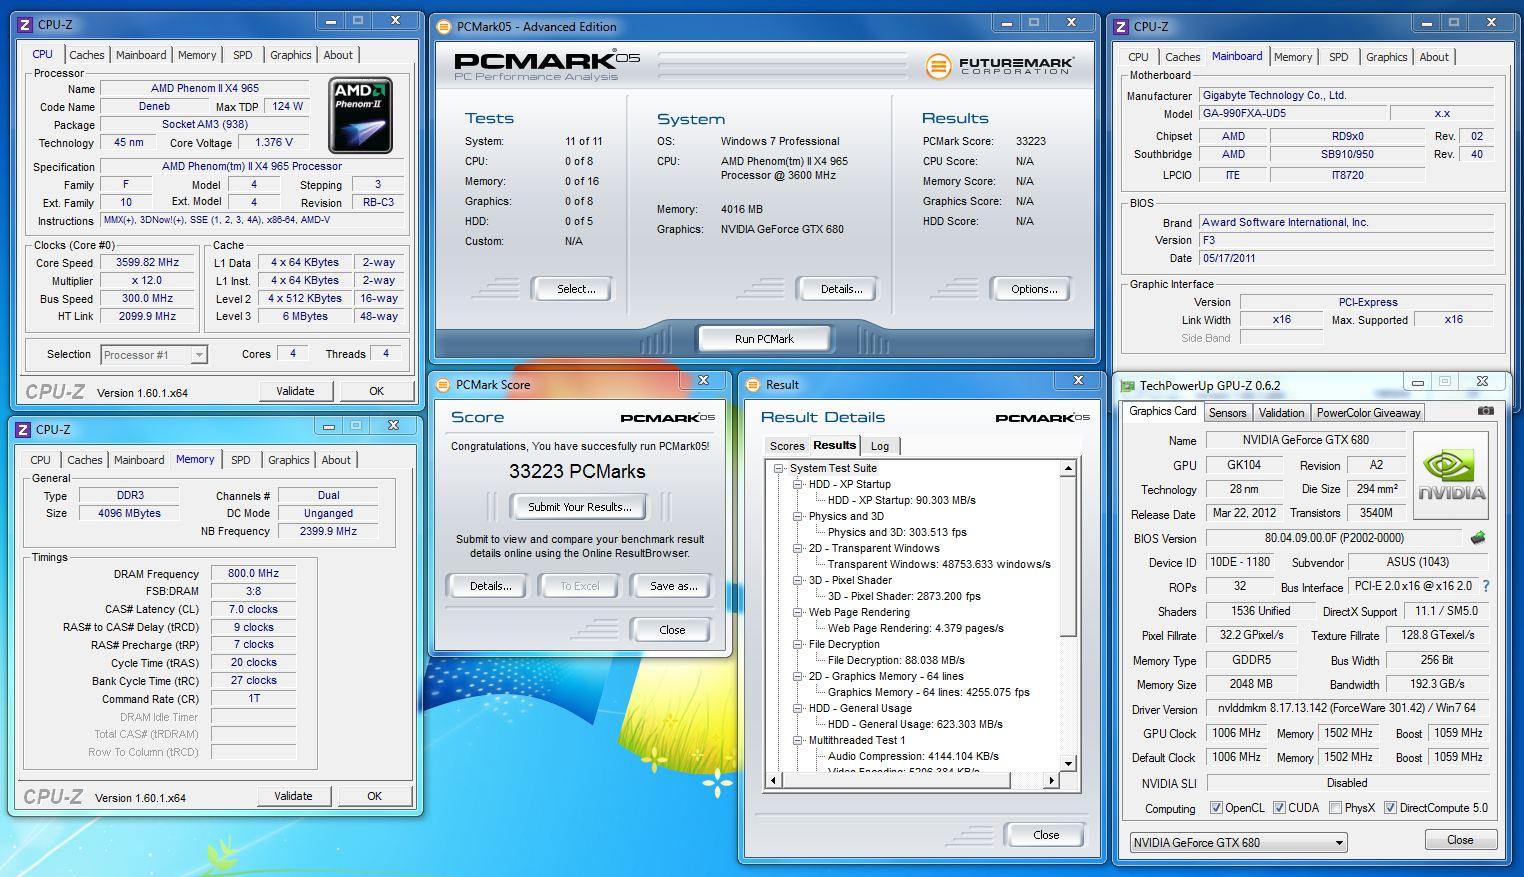Image resolution: width=1524 pixels, height=877 pixels.
Task: Click the PCMark Score window title icon
Action: (443, 385)
